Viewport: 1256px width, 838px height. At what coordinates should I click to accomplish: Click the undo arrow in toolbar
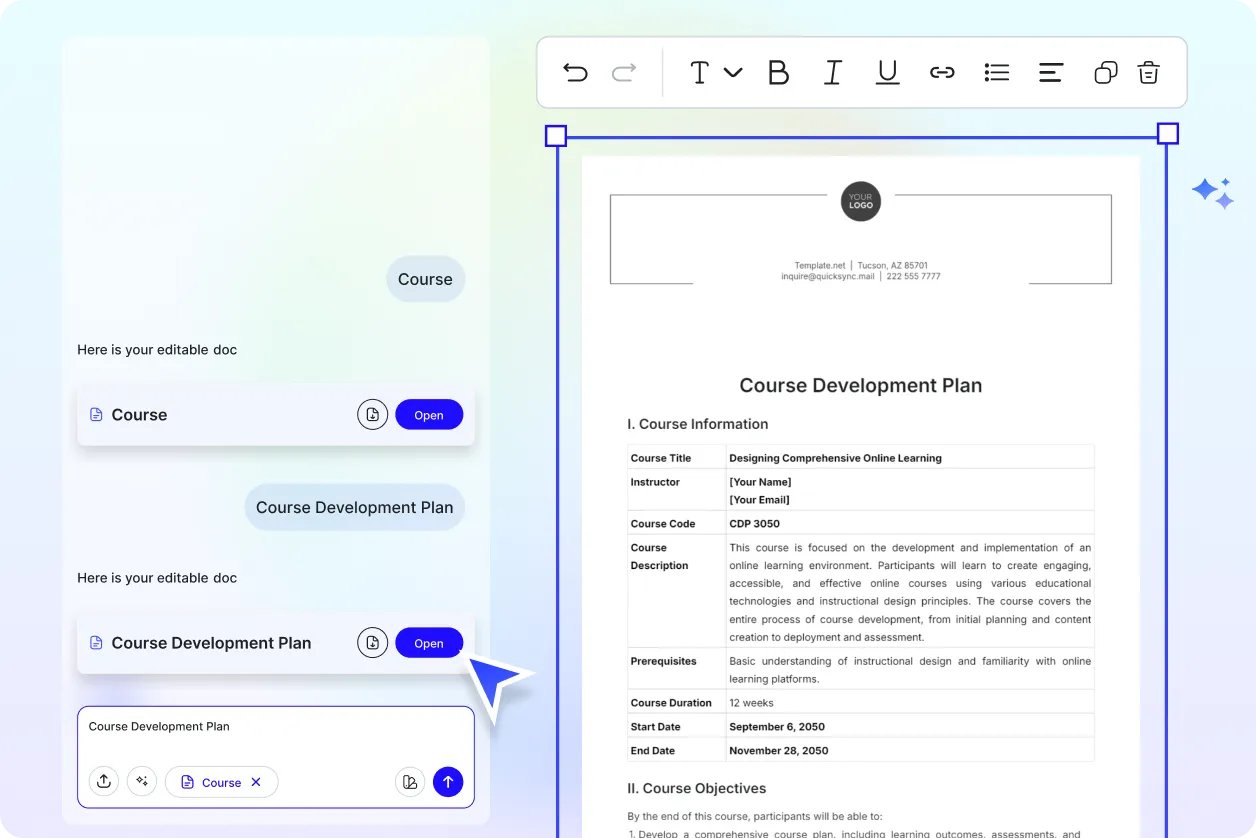[x=575, y=72]
